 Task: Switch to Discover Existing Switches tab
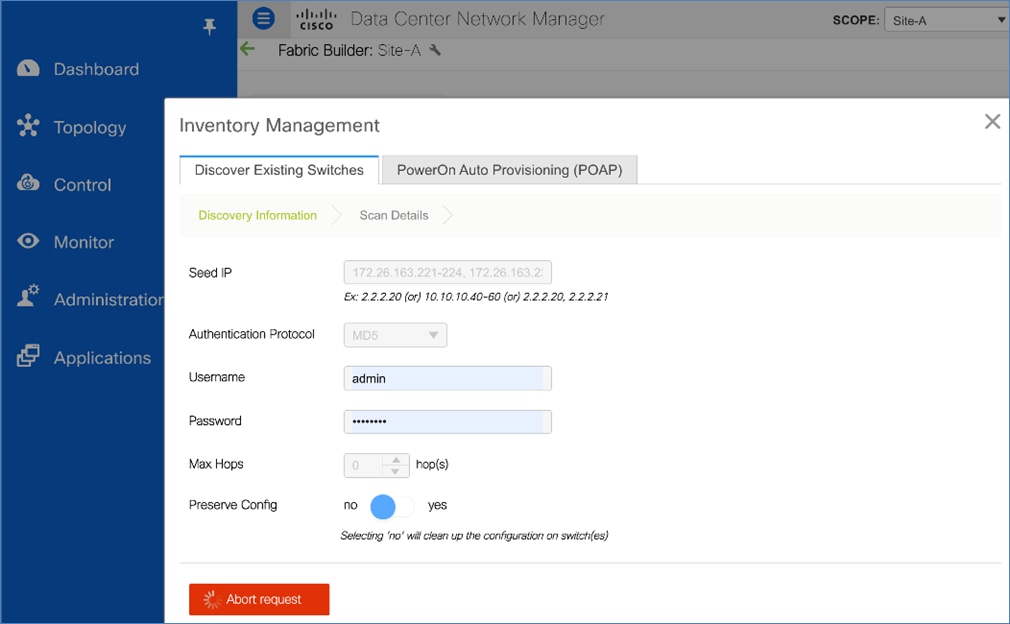click(279, 170)
